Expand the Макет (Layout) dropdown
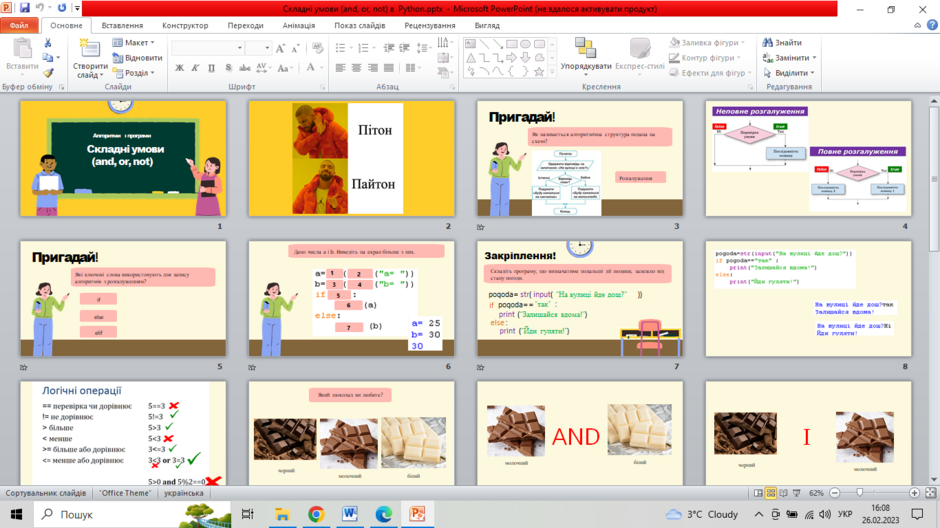Screen dimensions: 940x528 tap(133, 43)
